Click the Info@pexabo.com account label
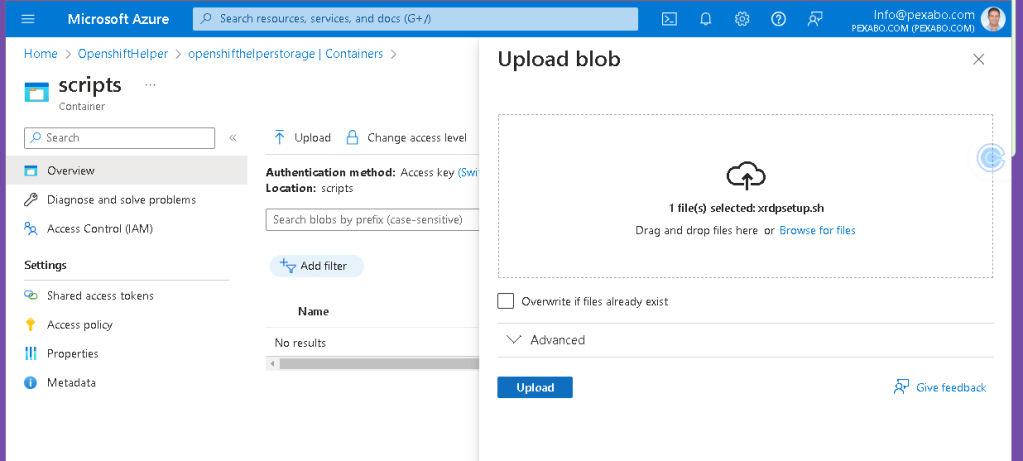Viewport: 1023px width, 461px height. 923,14
